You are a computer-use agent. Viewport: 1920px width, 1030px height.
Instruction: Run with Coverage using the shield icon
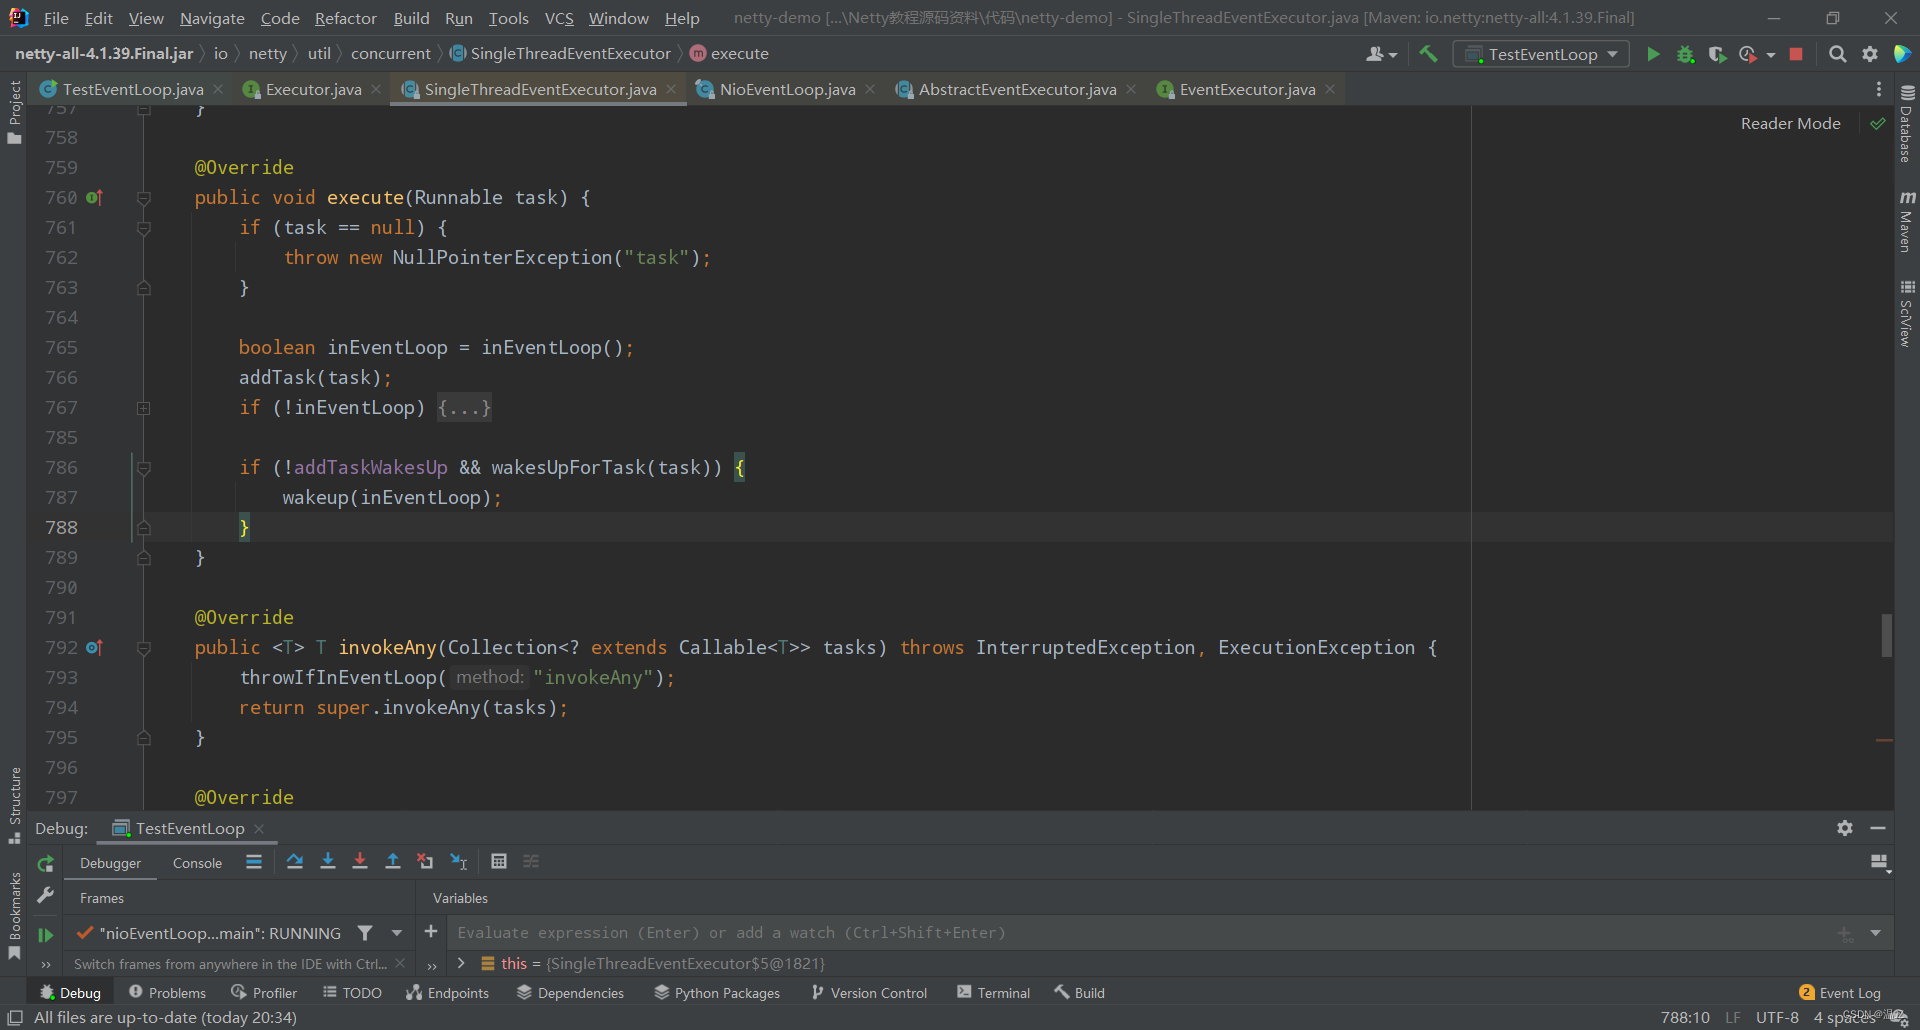click(x=1717, y=54)
